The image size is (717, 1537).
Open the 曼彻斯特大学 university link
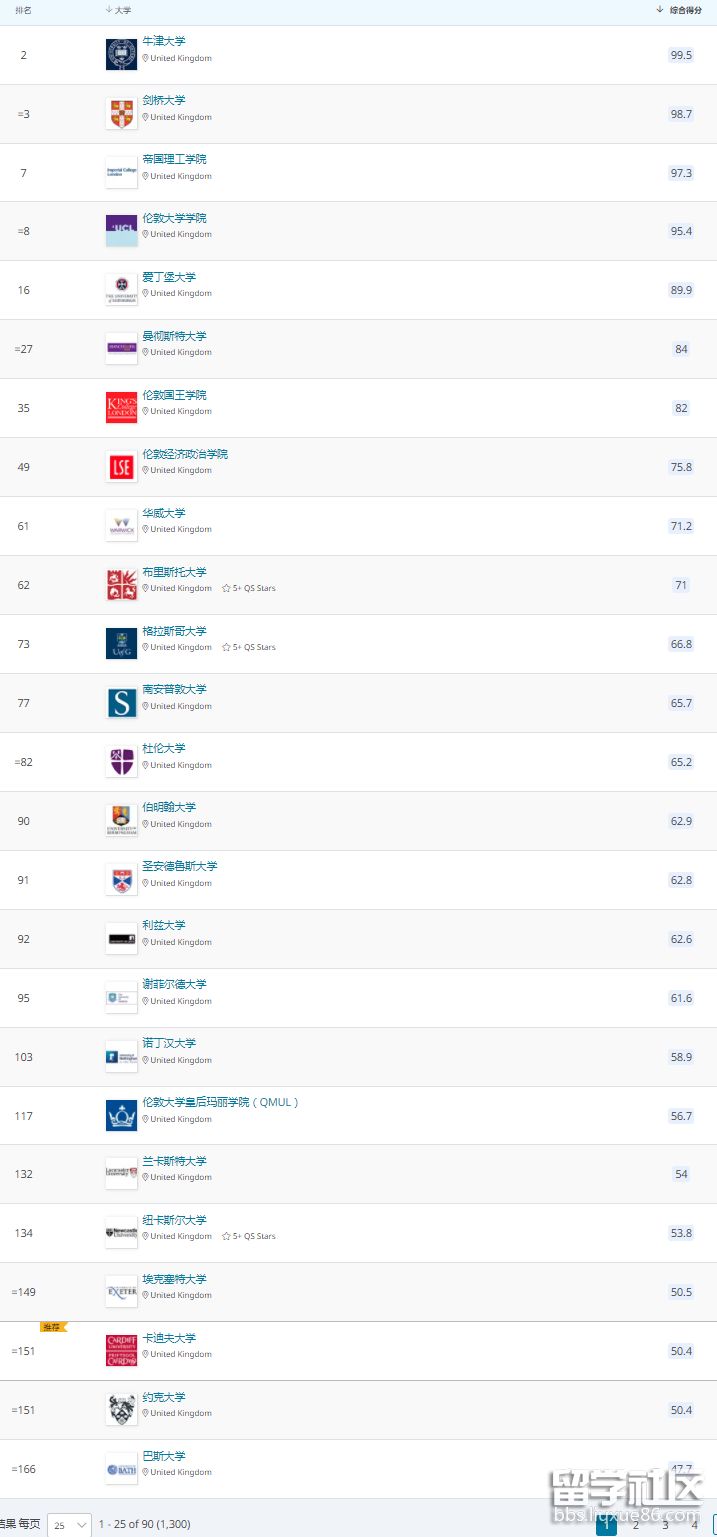(174, 336)
